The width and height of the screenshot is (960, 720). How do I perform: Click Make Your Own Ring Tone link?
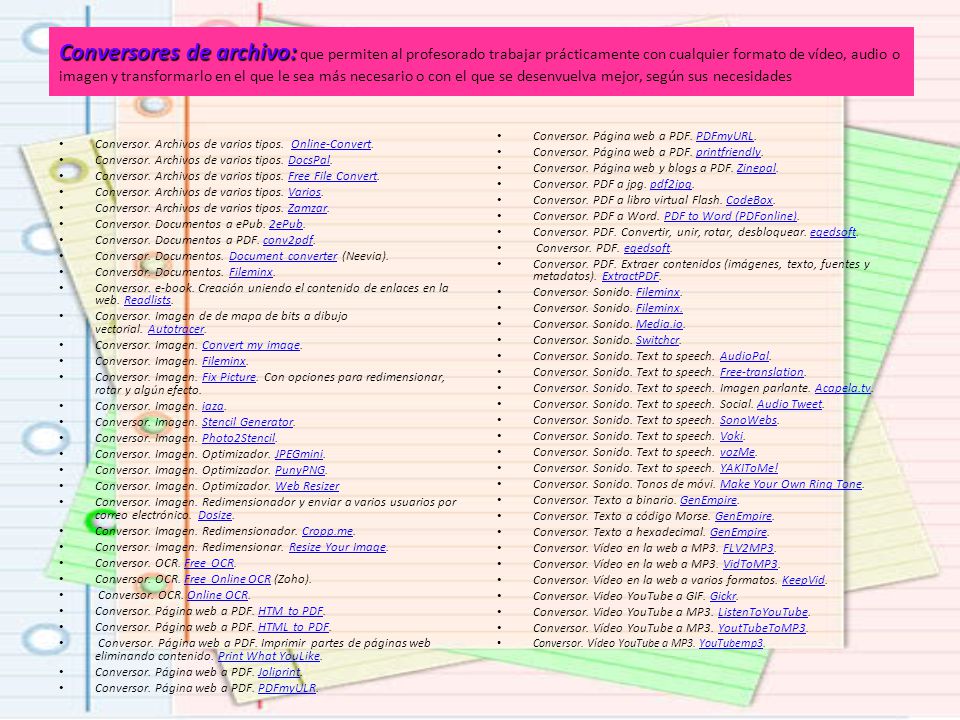(791, 484)
